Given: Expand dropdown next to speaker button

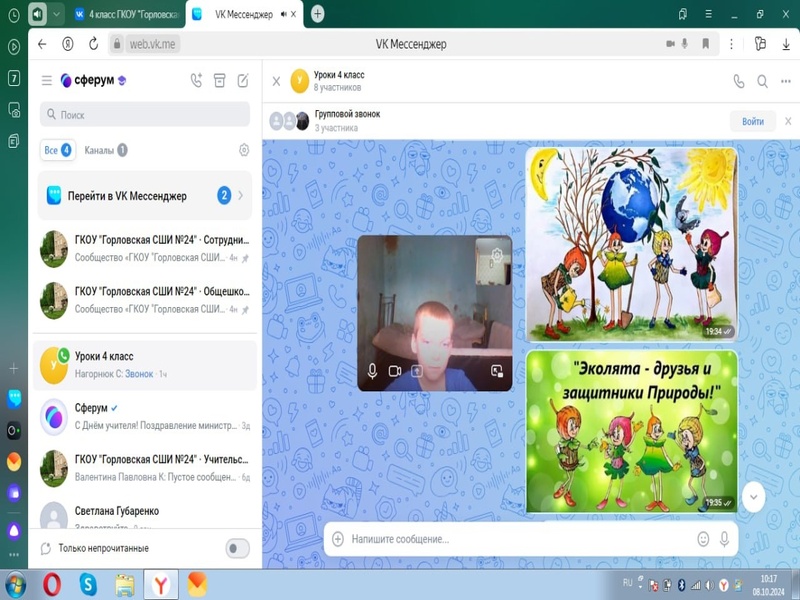Looking at the screenshot, I should 56,14.
